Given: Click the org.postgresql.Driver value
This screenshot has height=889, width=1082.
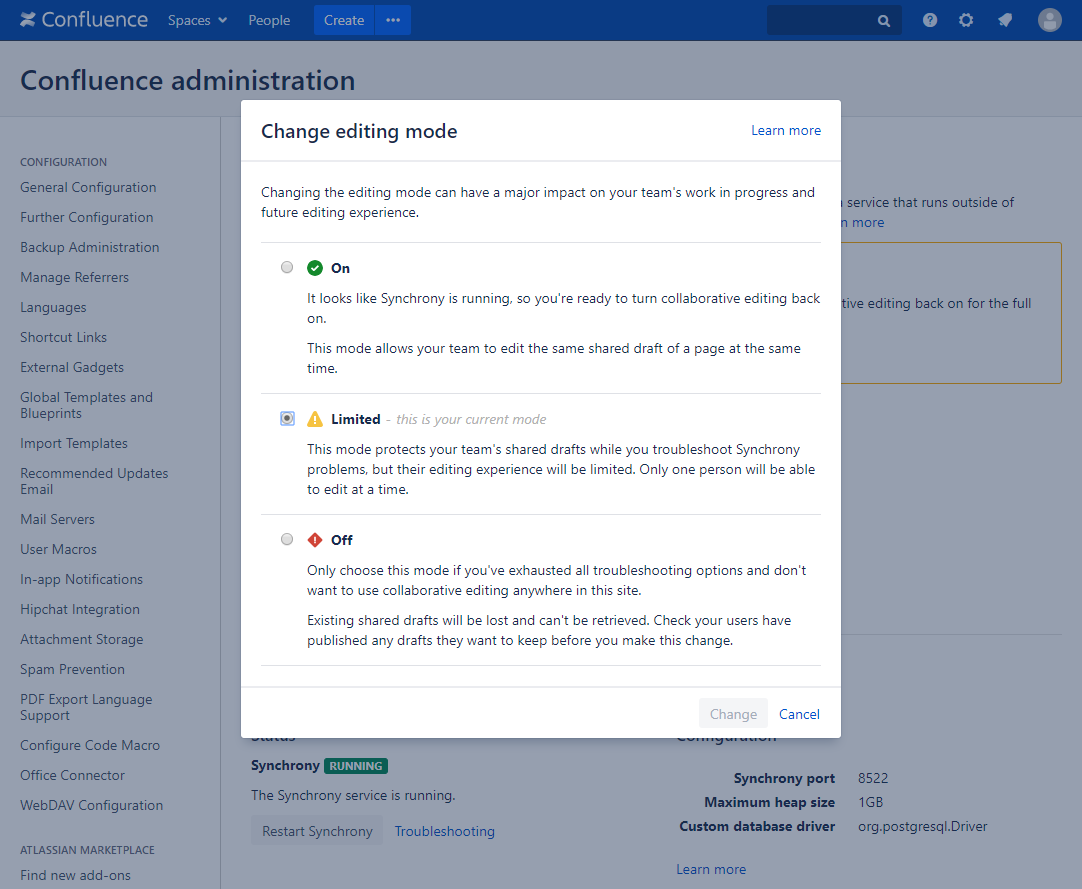Looking at the screenshot, I should (923, 826).
